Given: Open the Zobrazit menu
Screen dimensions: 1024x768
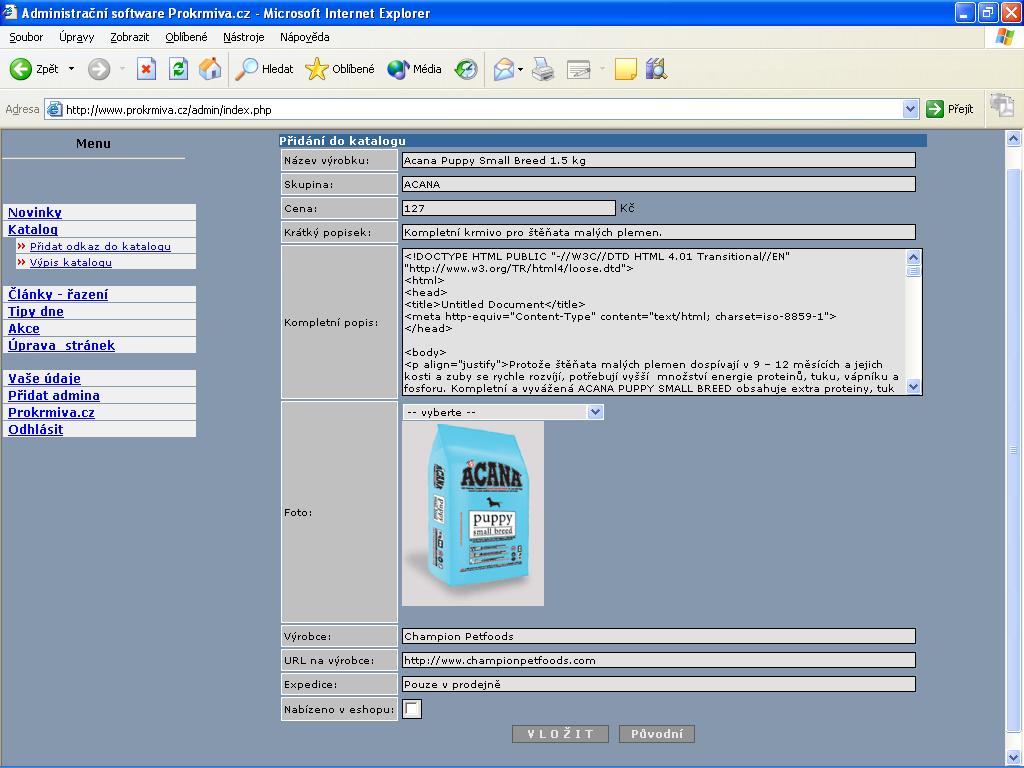Looking at the screenshot, I should (x=130, y=37).
